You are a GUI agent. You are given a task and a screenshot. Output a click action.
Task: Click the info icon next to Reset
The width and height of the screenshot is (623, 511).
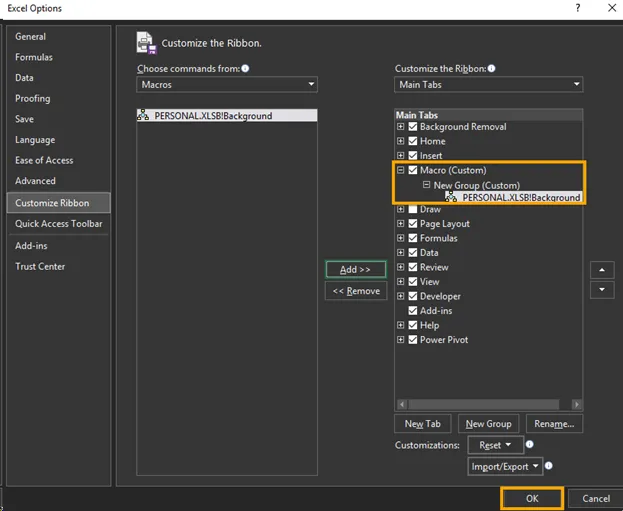pyautogui.click(x=530, y=444)
